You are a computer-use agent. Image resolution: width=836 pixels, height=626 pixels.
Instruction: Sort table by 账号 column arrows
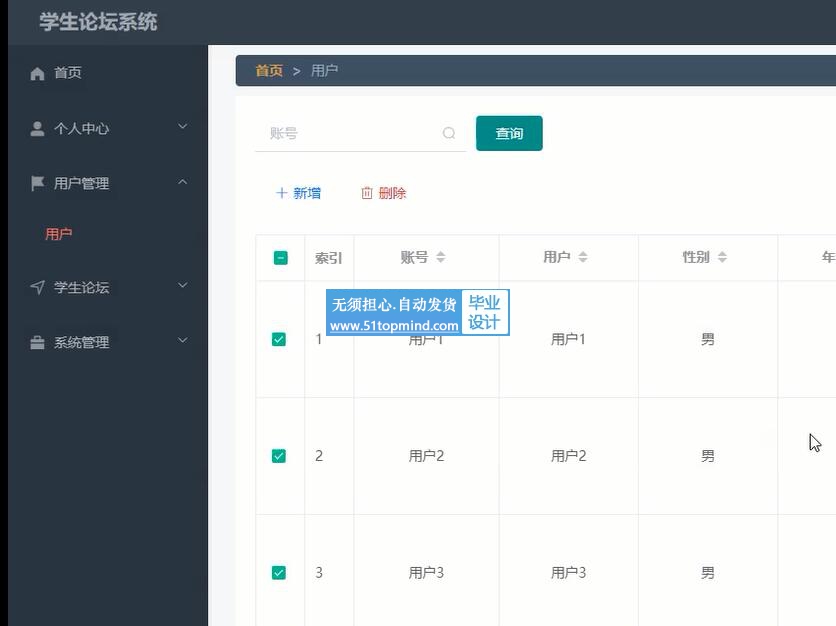point(440,257)
